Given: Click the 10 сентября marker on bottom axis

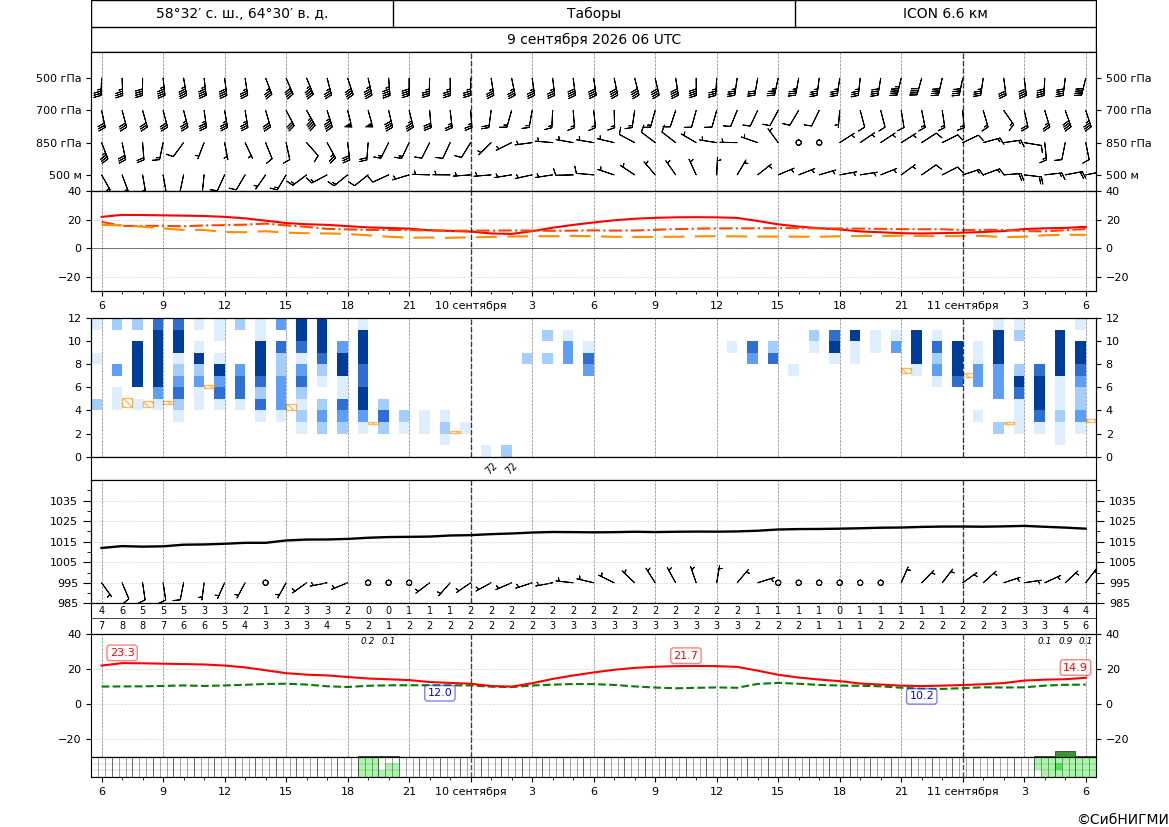Looking at the screenshot, I should click(470, 791).
